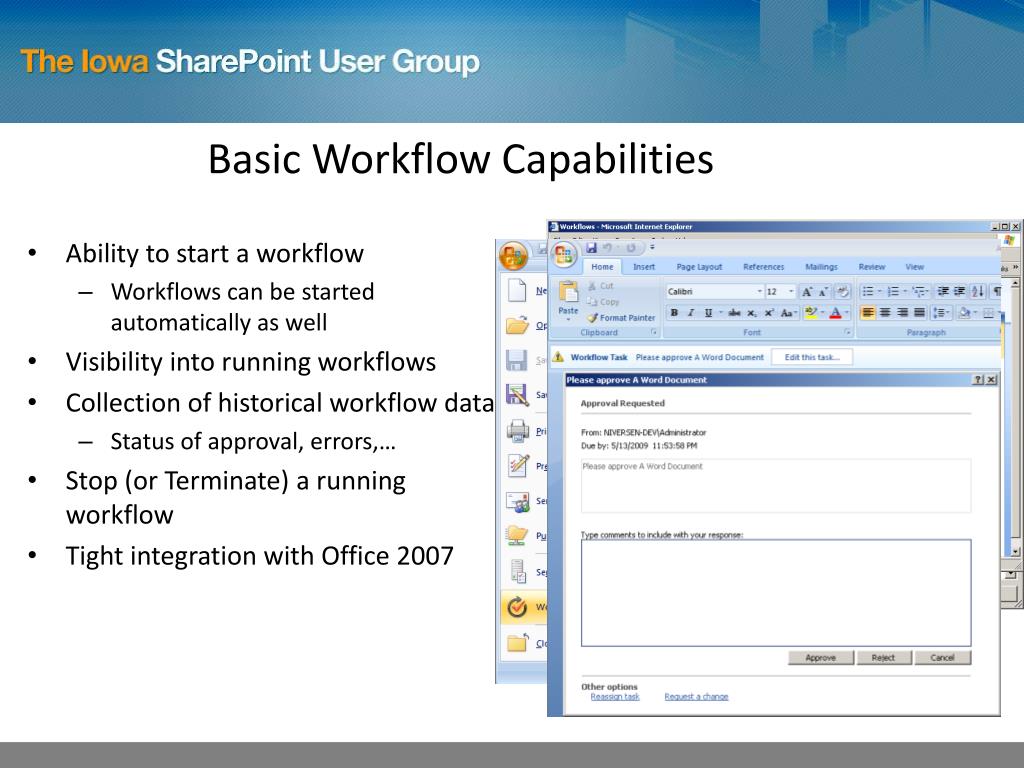The image size is (1024, 768).
Task: Click the Paste icon in the Clipboard group
Action: [x=568, y=291]
